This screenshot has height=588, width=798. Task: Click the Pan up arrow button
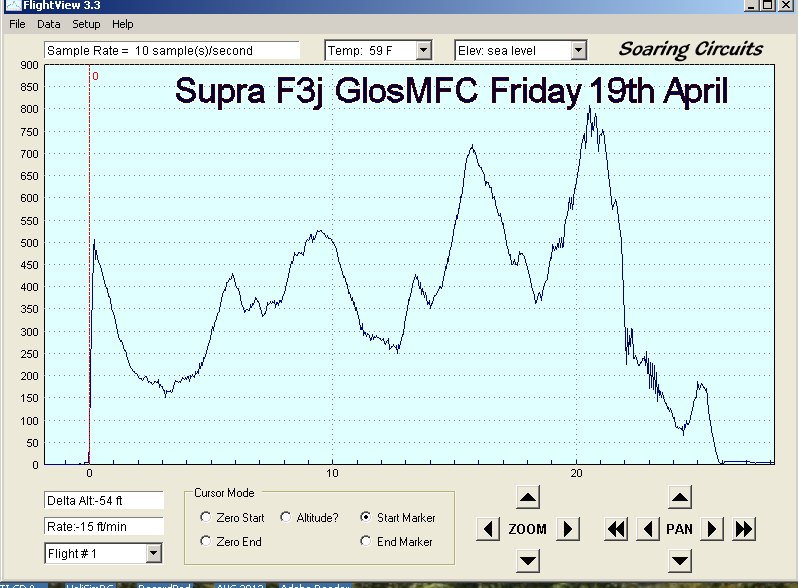pos(679,497)
